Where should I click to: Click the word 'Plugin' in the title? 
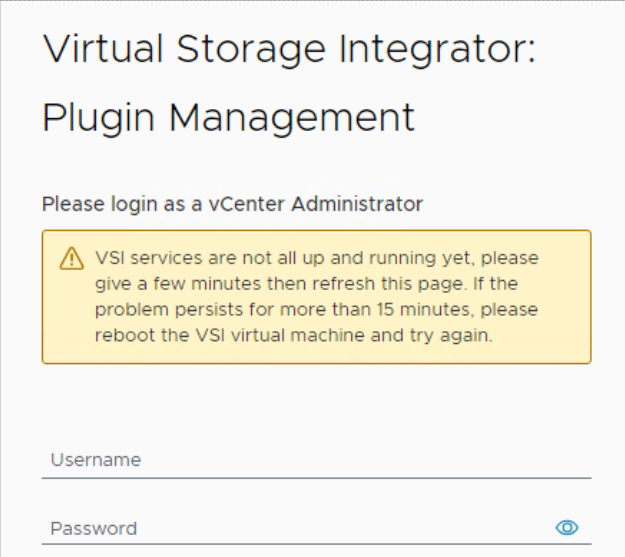tap(98, 117)
